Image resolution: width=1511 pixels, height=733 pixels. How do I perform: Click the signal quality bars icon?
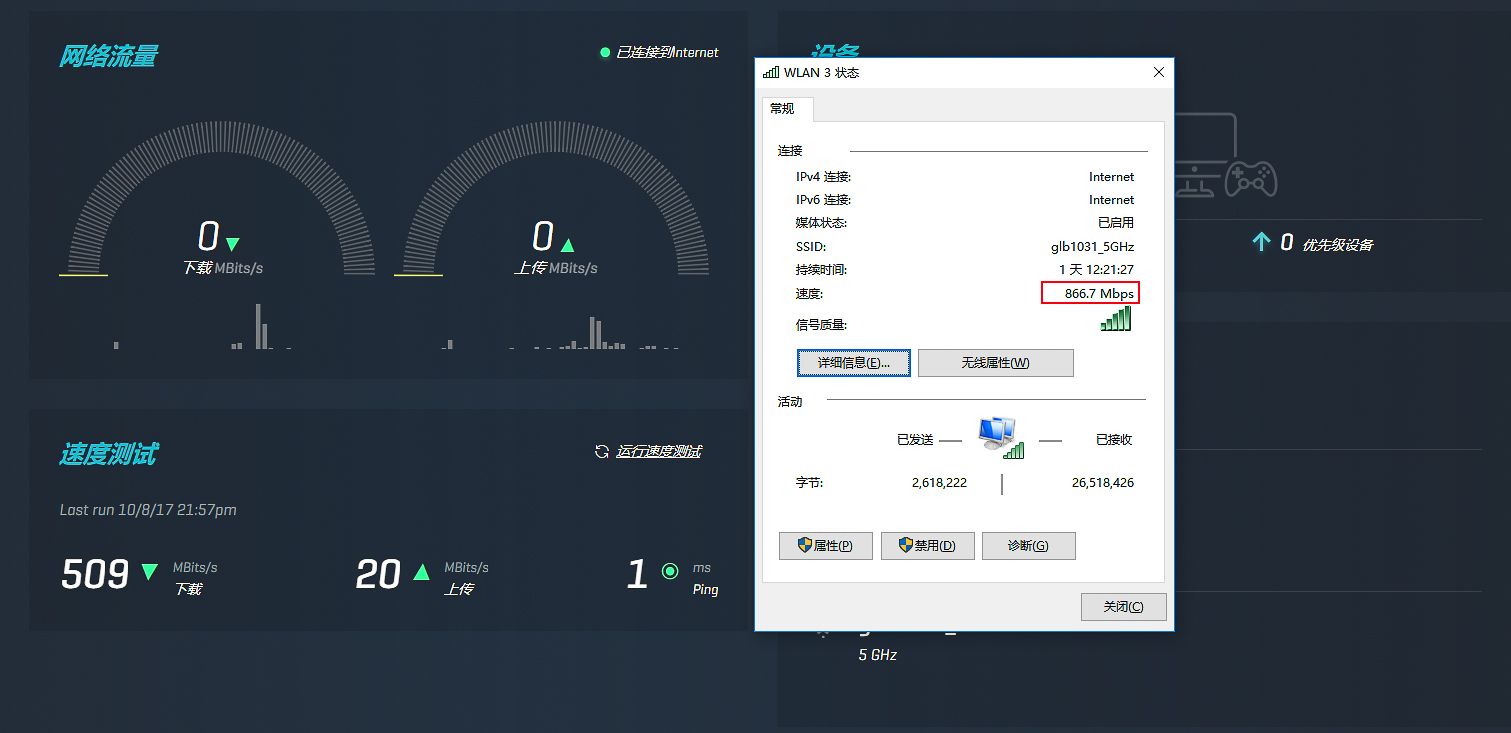point(1116,319)
